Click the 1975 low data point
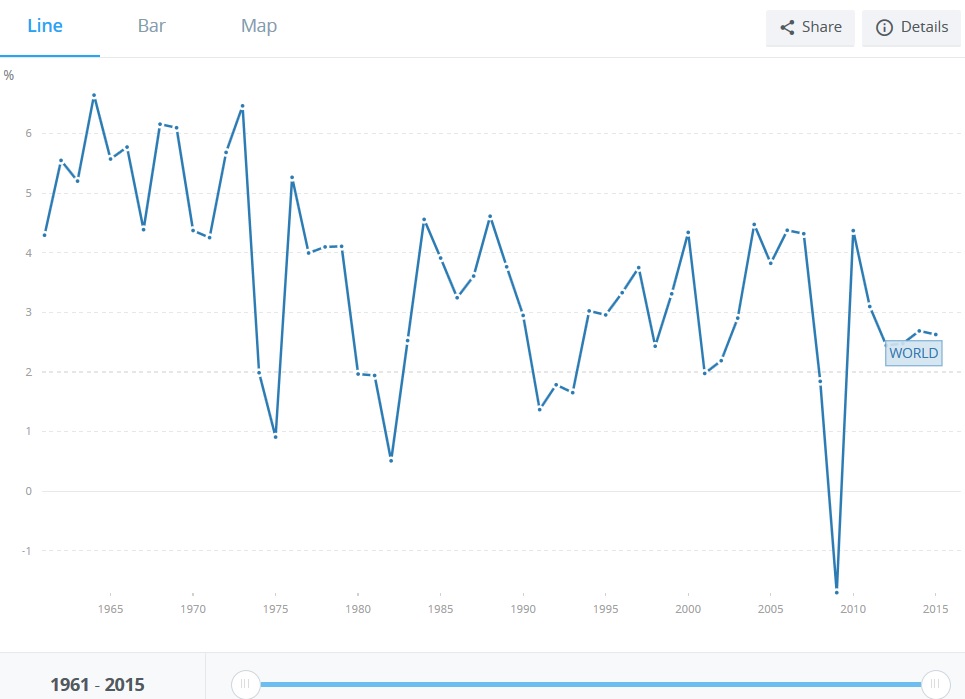965x699 pixels. [275, 436]
